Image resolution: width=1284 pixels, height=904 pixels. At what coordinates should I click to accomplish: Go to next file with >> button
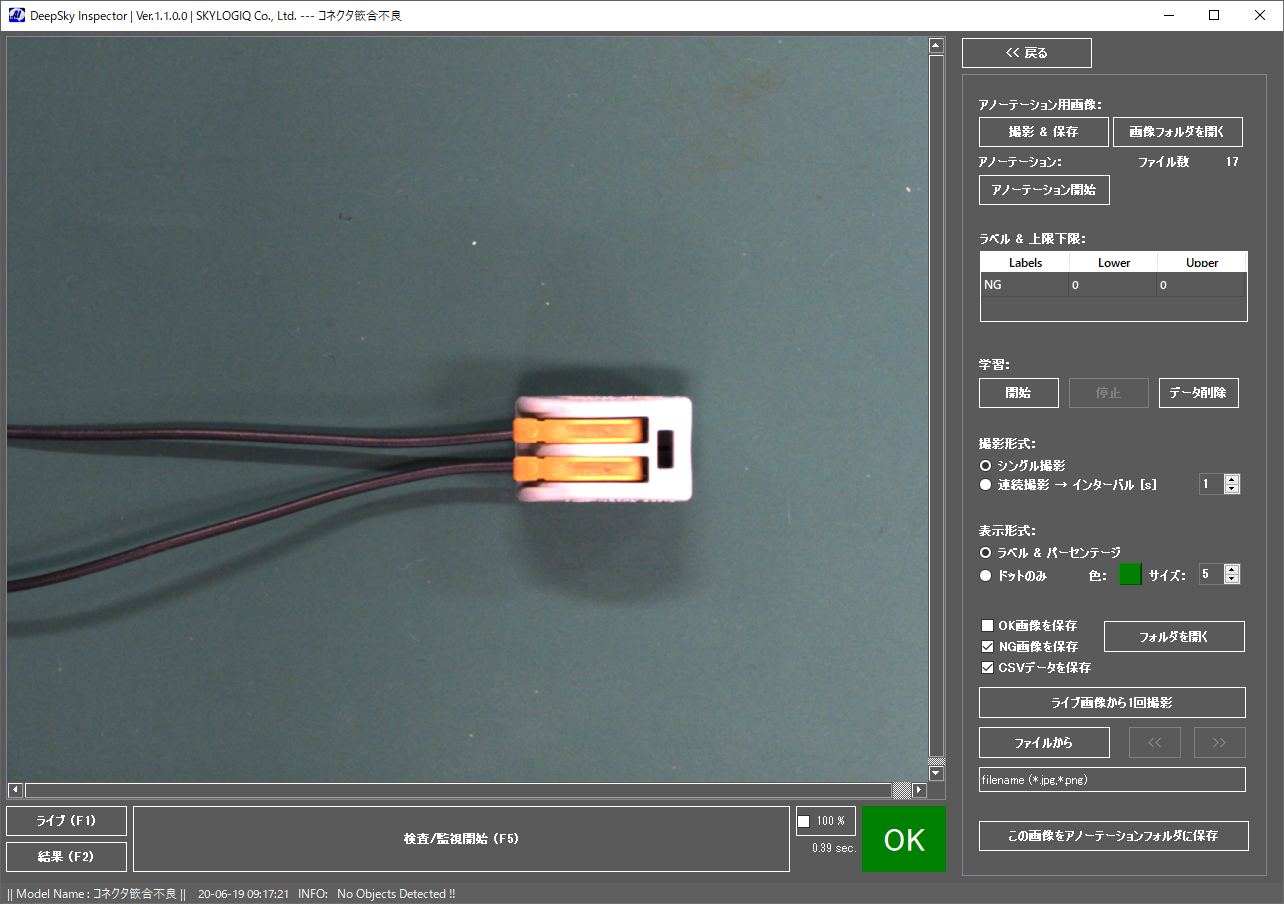click(x=1219, y=743)
